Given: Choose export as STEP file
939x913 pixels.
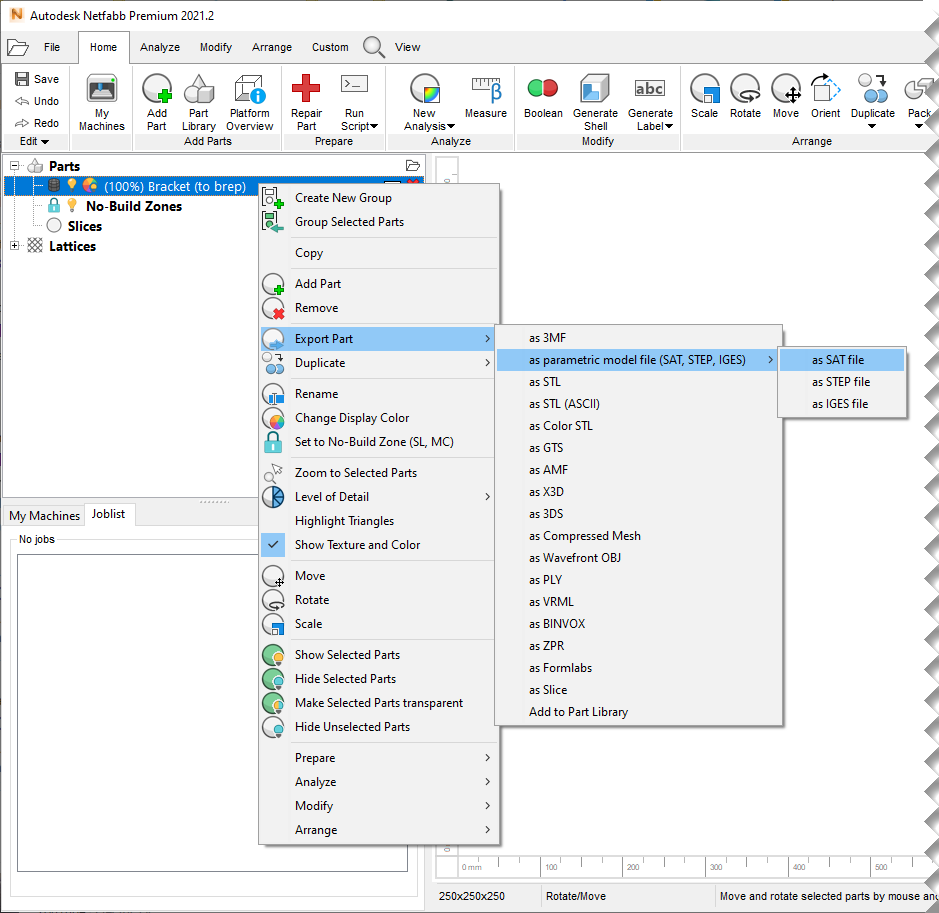Looking at the screenshot, I should [842, 382].
